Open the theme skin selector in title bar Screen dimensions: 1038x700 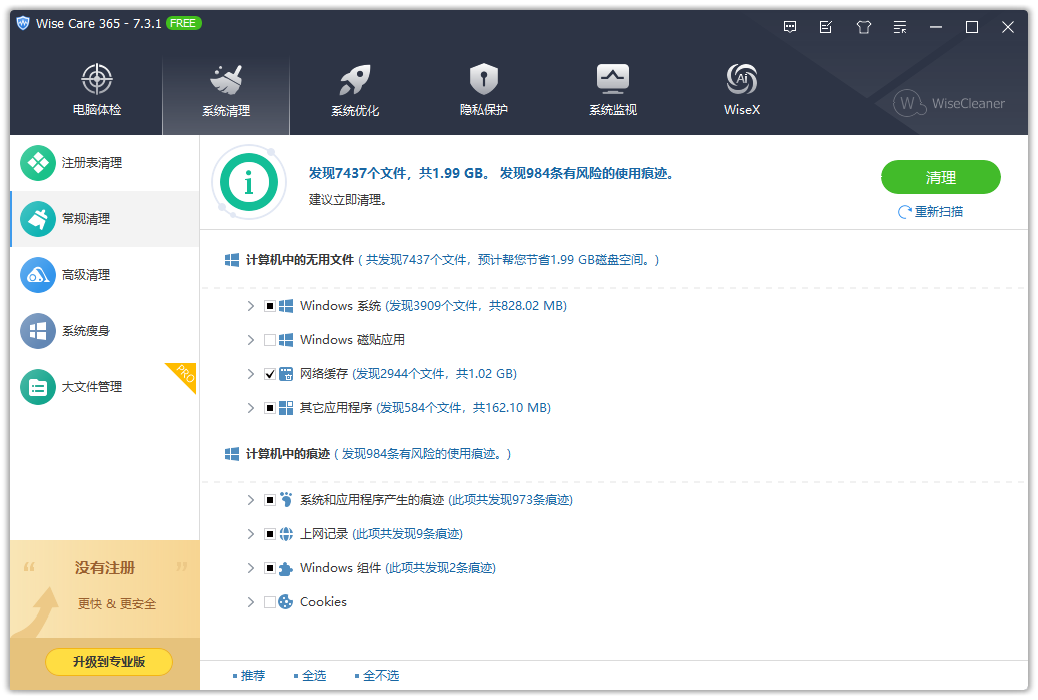point(863,27)
